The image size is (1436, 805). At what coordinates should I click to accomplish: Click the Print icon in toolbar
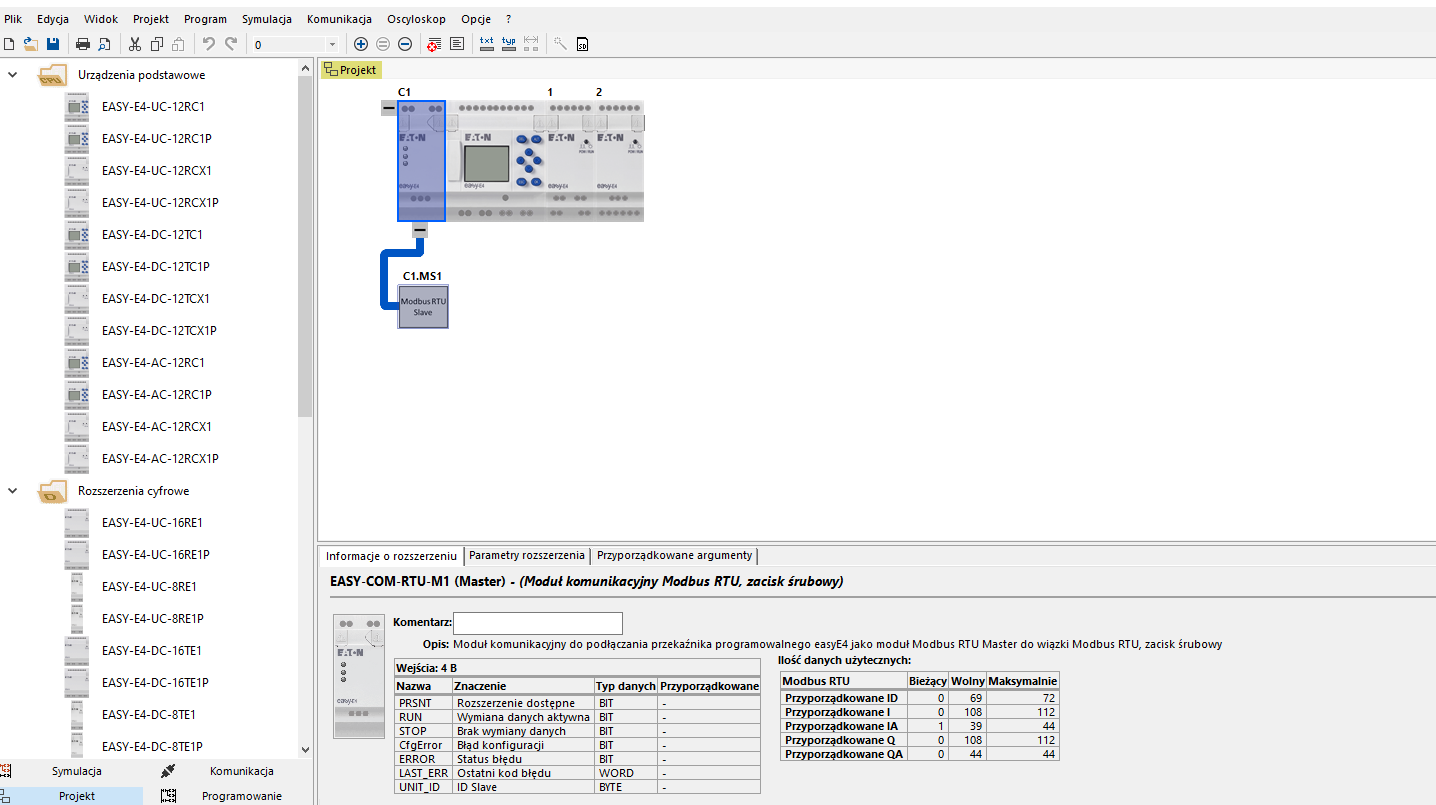point(83,44)
